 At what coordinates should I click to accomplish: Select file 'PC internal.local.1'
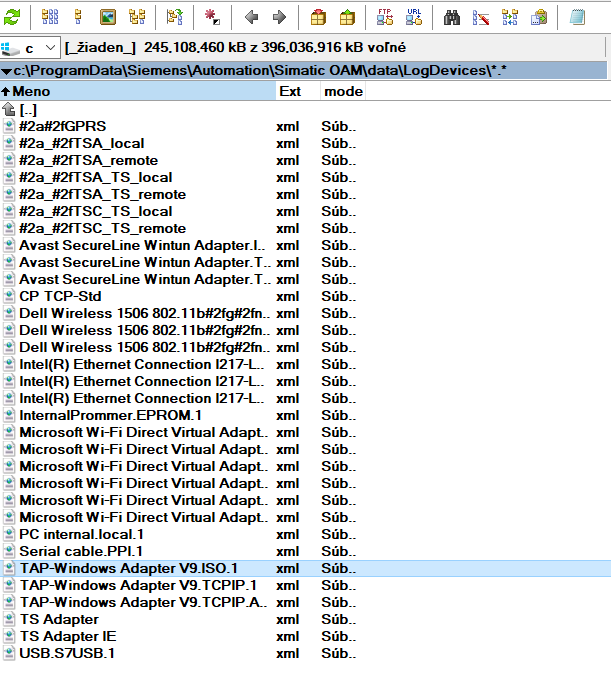tap(81, 534)
